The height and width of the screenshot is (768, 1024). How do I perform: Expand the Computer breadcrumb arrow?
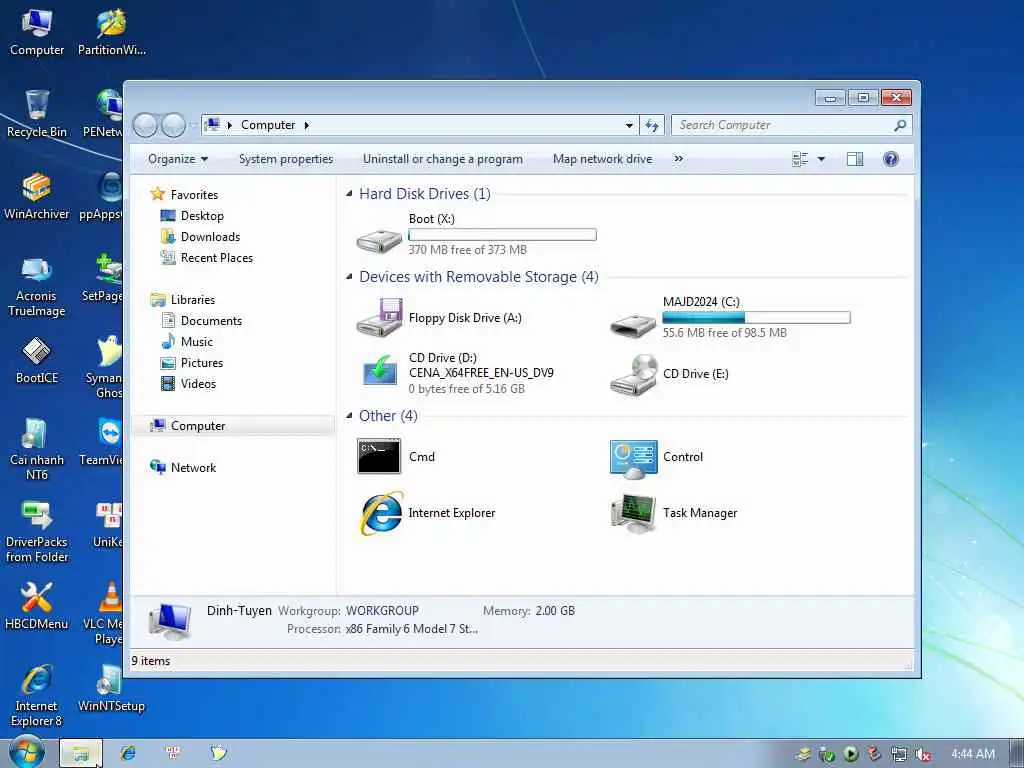tap(306, 125)
